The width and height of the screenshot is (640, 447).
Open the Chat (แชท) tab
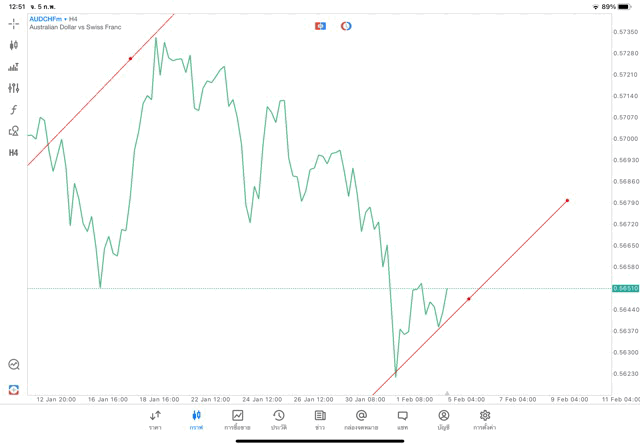[402, 419]
